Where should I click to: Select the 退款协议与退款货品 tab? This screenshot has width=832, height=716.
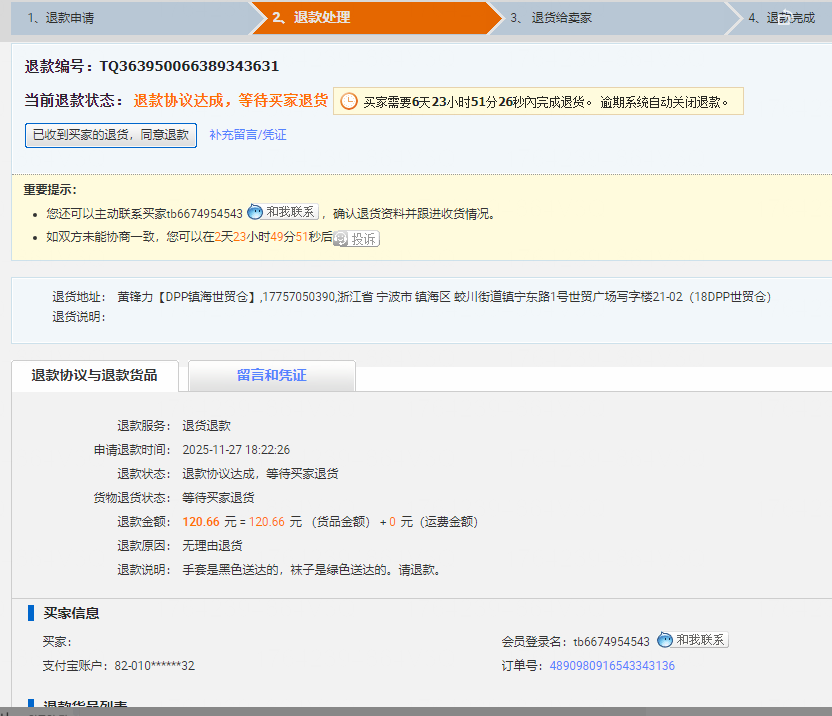(x=94, y=376)
